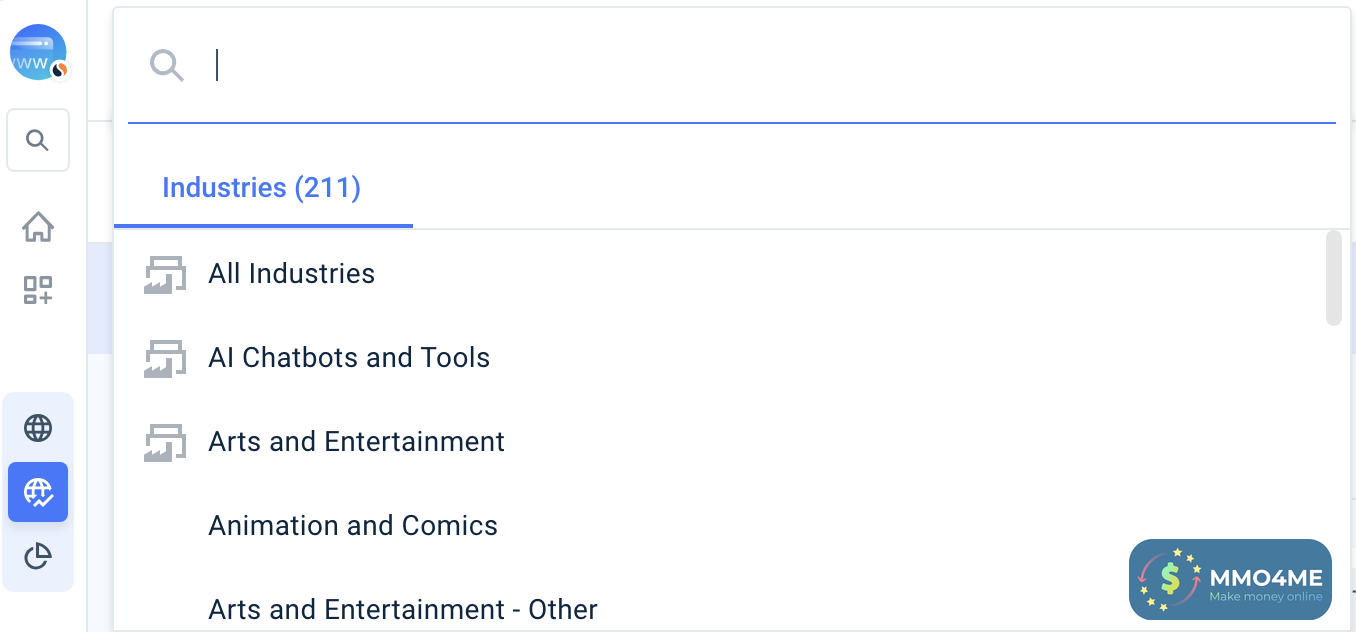The height and width of the screenshot is (632, 1356).
Task: Click the MMO4ME Make money online badge
Action: pyautogui.click(x=1230, y=580)
